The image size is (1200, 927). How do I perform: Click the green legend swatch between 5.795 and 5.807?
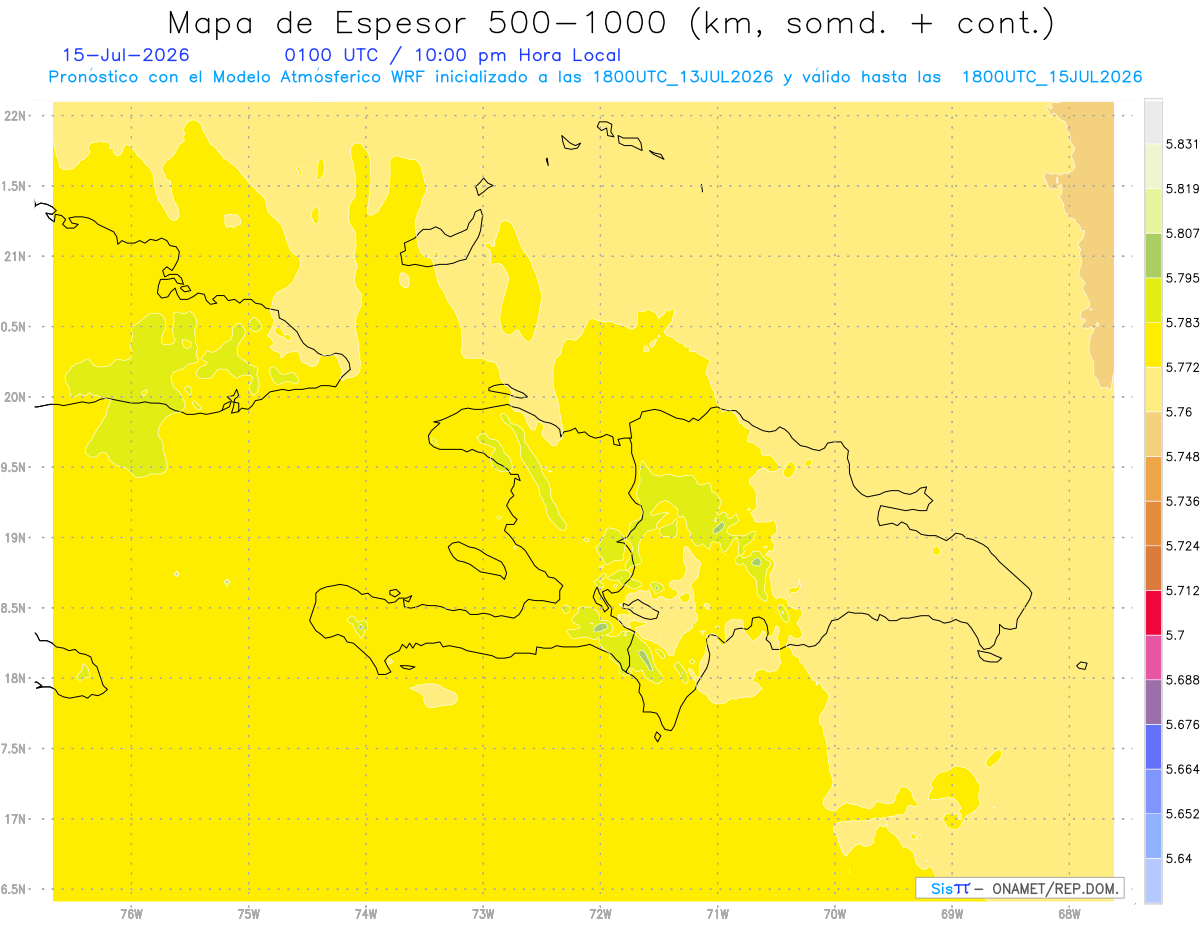1153,255
